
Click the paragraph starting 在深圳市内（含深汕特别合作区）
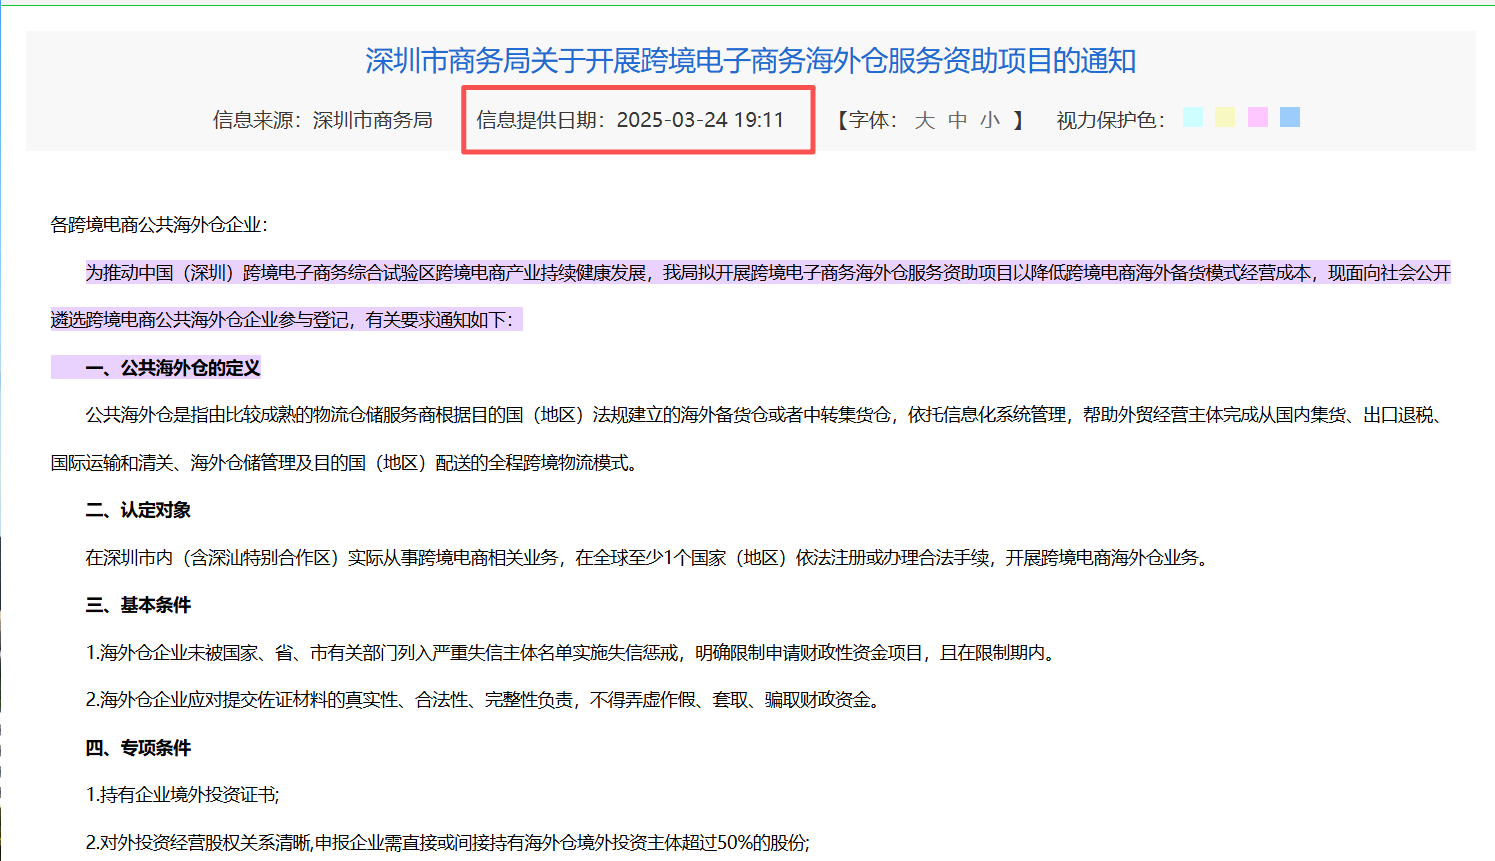click(646, 558)
